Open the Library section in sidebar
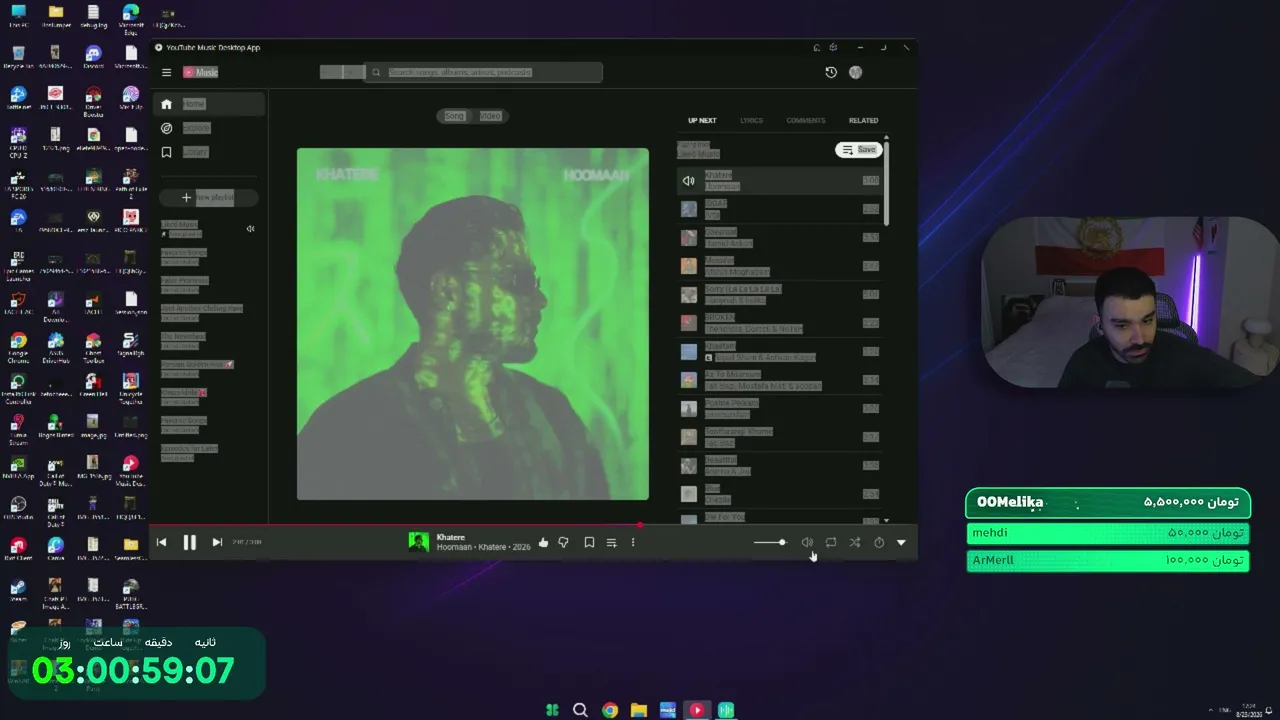This screenshot has height=720, width=1280. point(210,152)
